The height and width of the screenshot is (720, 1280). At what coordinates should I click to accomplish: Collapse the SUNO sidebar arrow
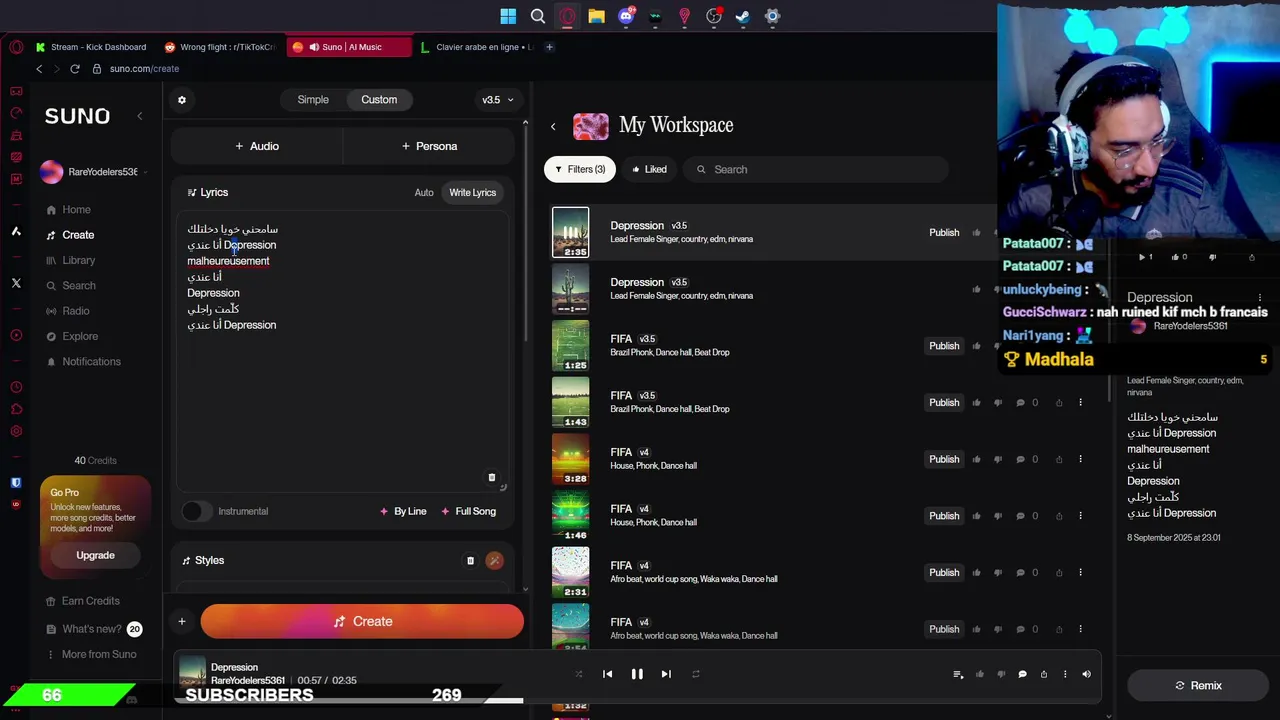[139, 116]
